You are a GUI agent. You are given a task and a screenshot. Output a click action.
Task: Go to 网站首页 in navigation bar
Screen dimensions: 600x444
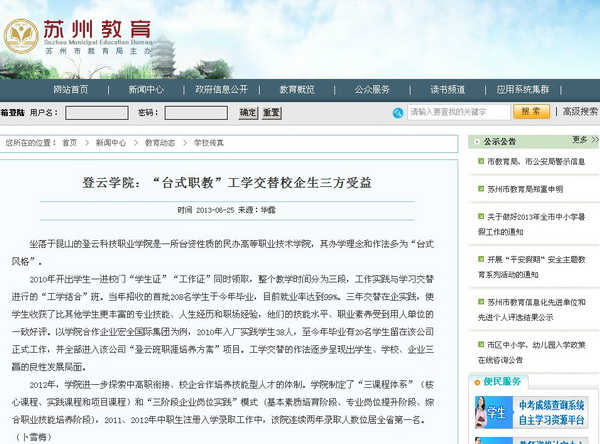point(70,89)
